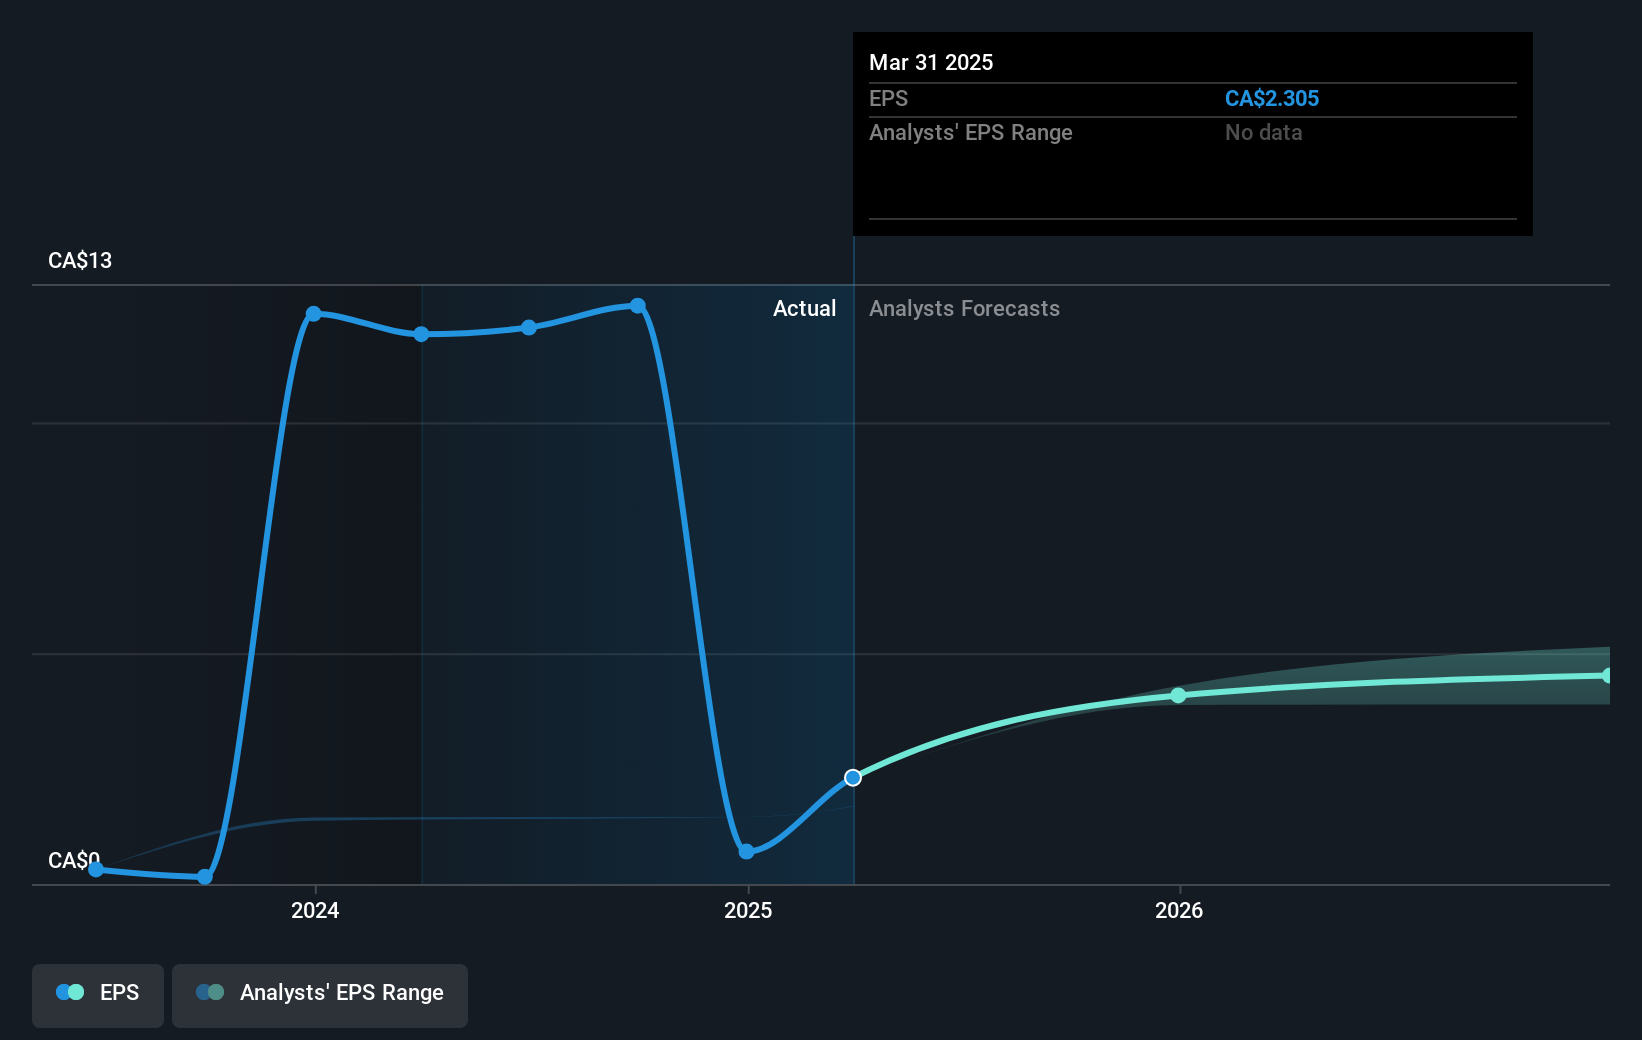
Task: Click the EPS row label in tooltip
Action: pyautogui.click(x=888, y=98)
